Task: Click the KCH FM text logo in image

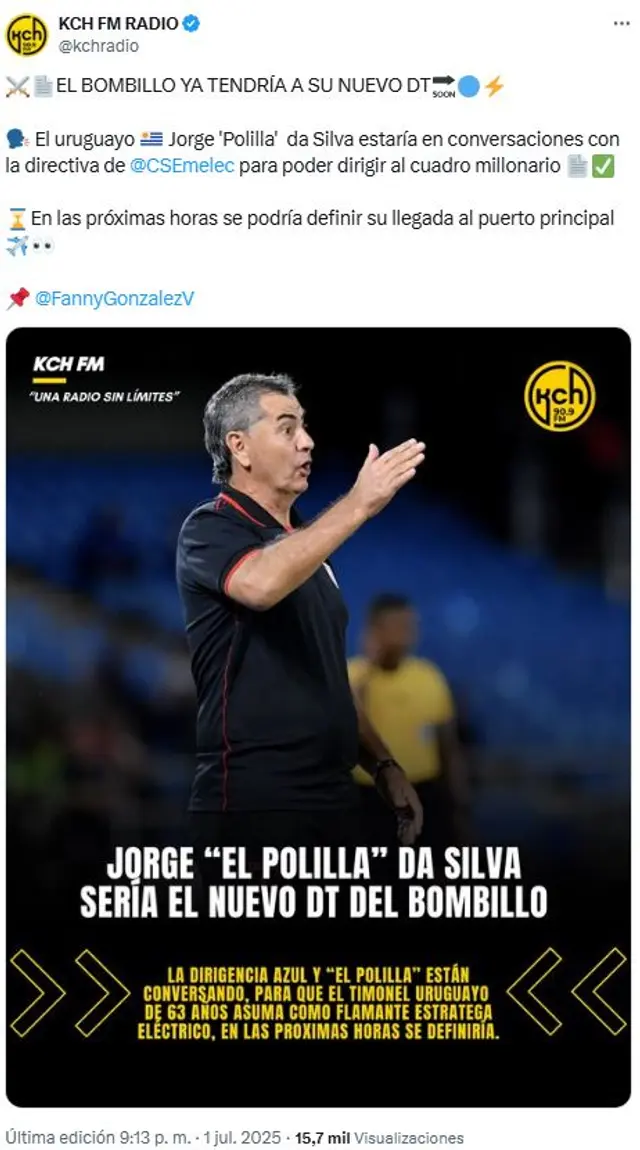Action: tap(68, 364)
